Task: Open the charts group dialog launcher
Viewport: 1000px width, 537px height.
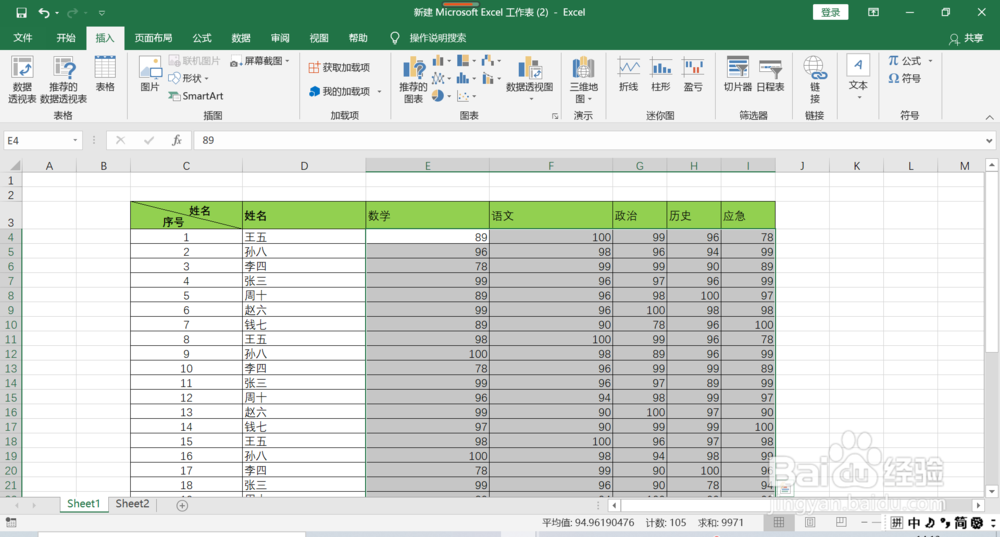Action: pos(555,116)
